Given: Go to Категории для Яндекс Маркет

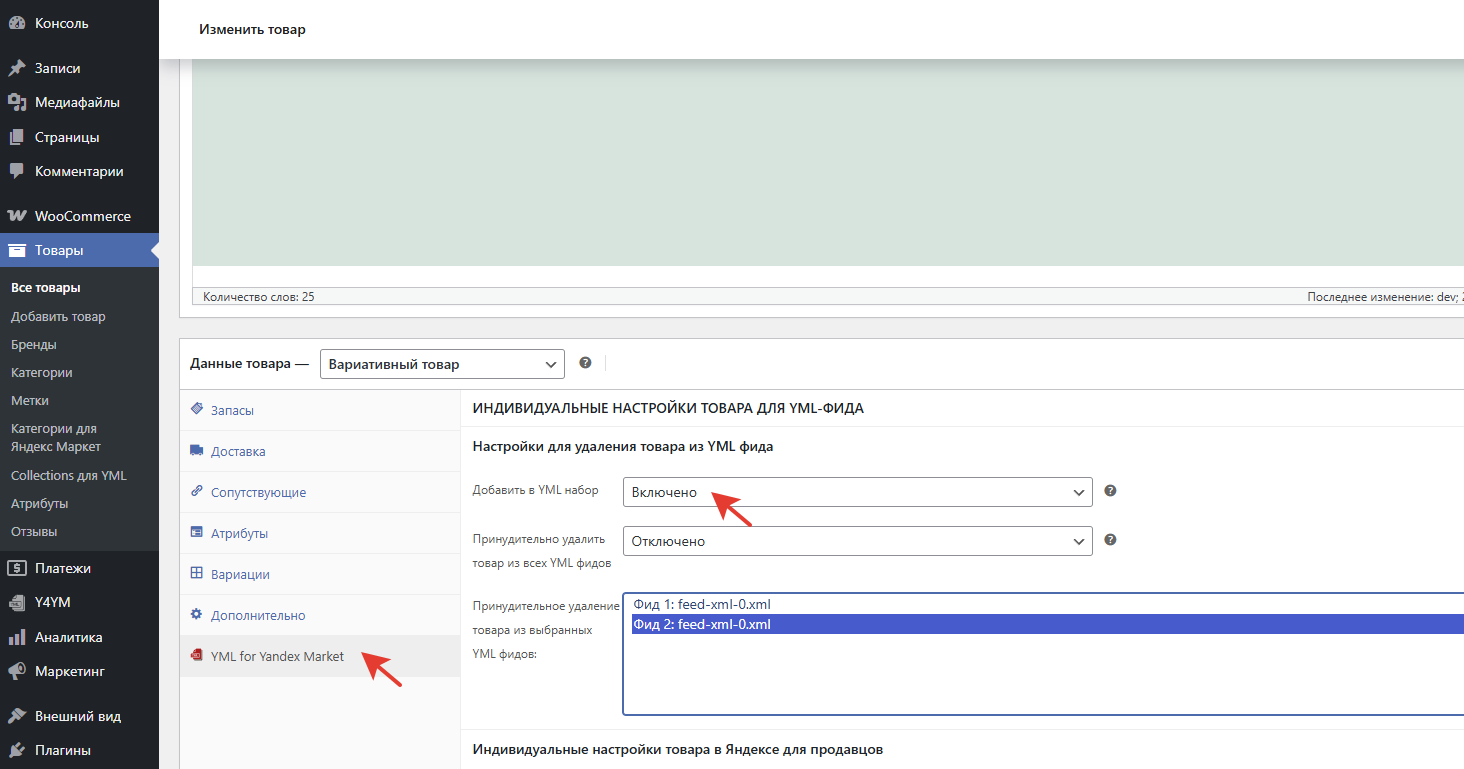Looking at the screenshot, I should 56,437.
